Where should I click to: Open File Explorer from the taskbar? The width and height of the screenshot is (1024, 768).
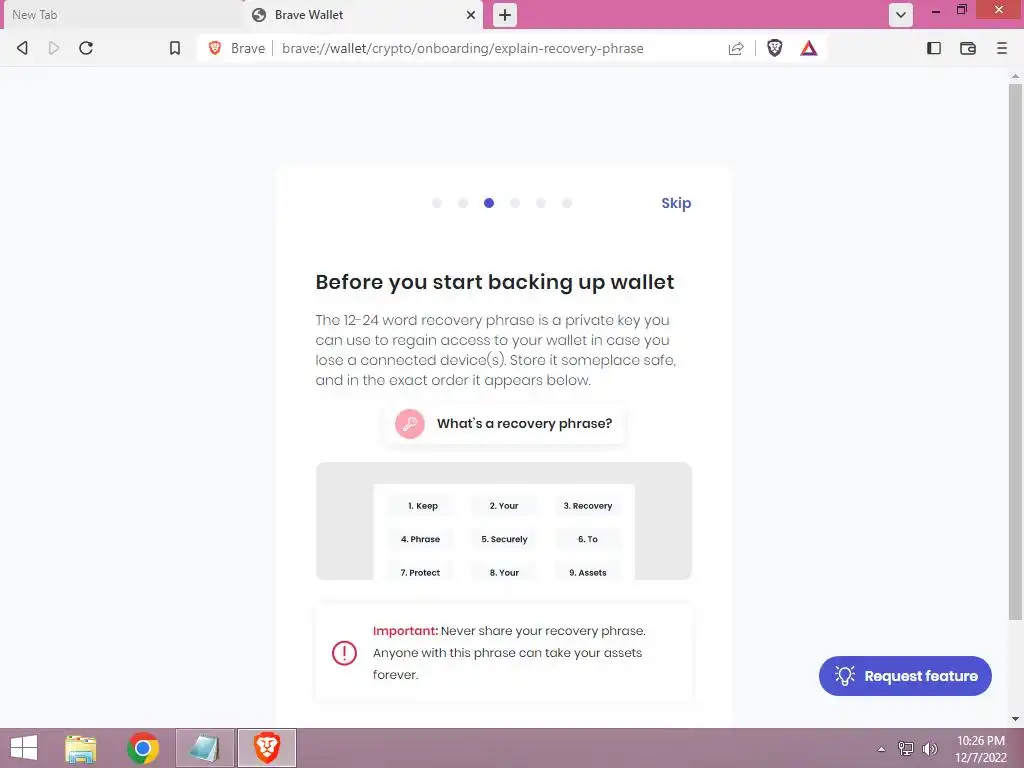click(x=80, y=748)
